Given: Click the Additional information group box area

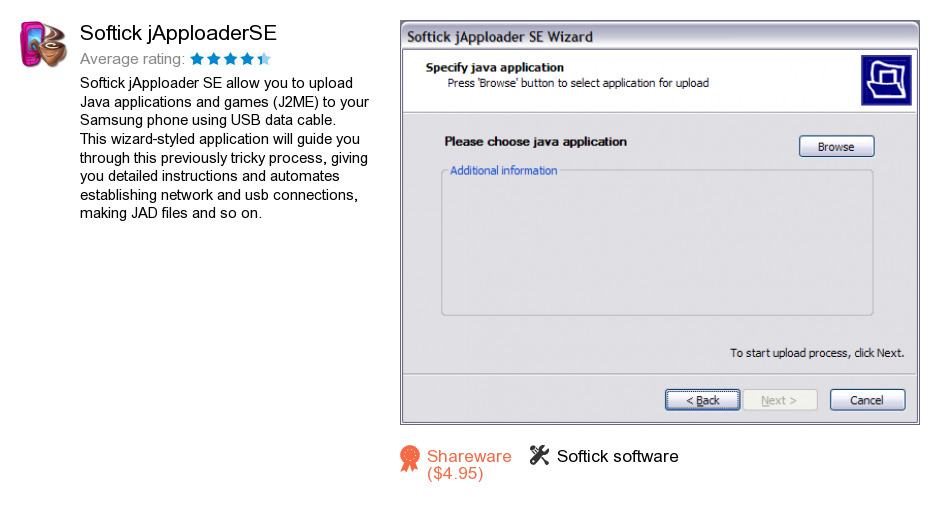Looking at the screenshot, I should [657, 243].
